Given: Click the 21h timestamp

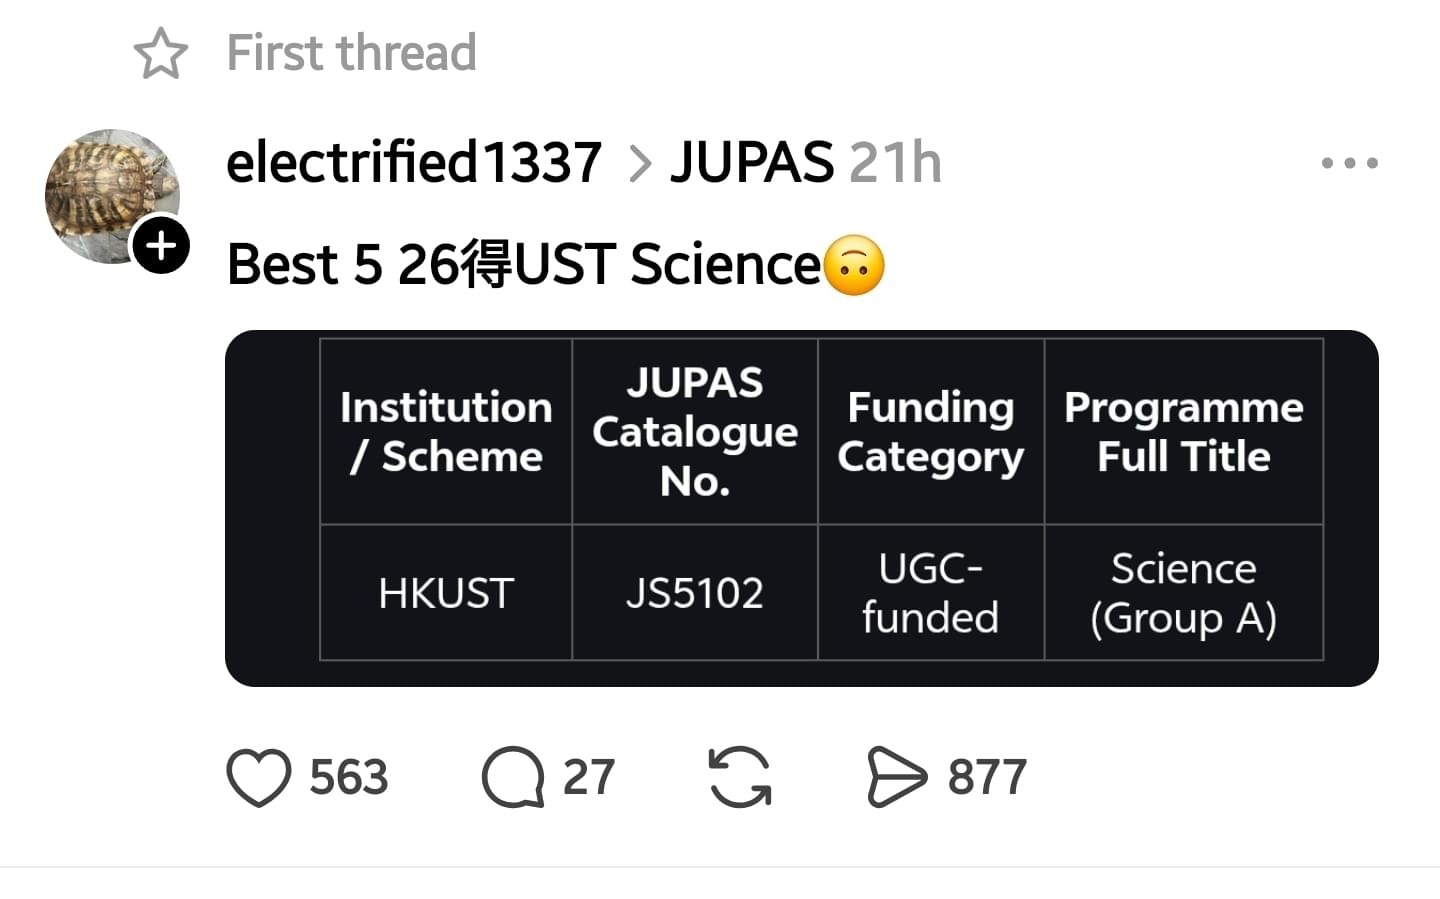Looking at the screenshot, I should point(896,162).
